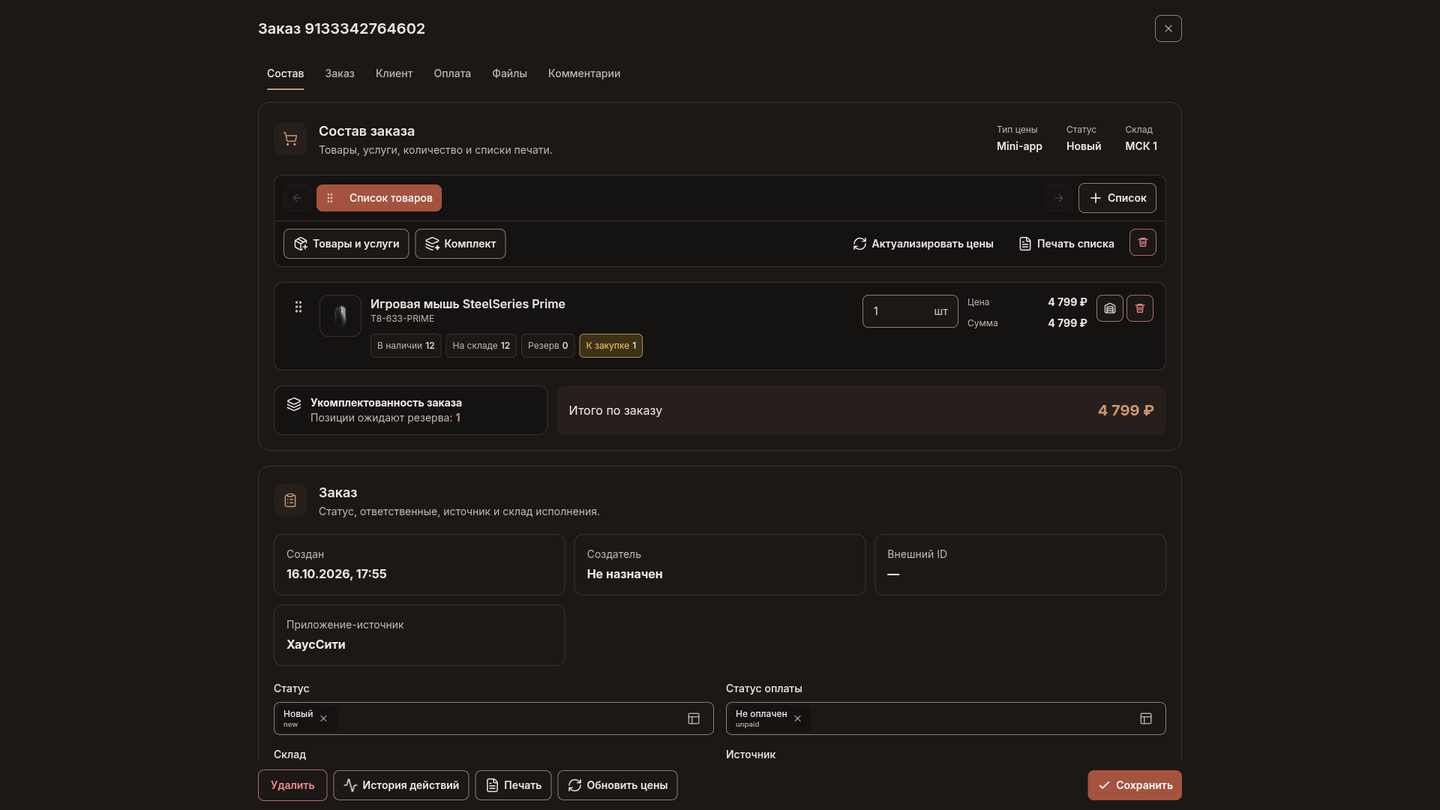The image size is (1440, 810).
Task: Go to the next list with right arrow
Action: click(x=1059, y=198)
